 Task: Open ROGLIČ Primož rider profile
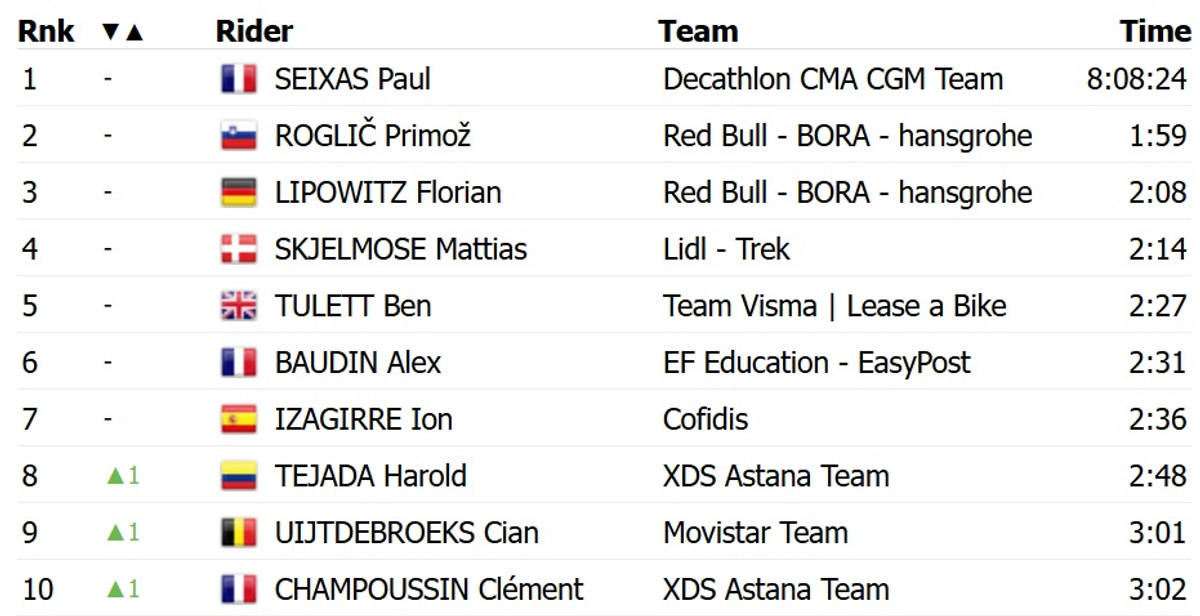[x=372, y=136]
